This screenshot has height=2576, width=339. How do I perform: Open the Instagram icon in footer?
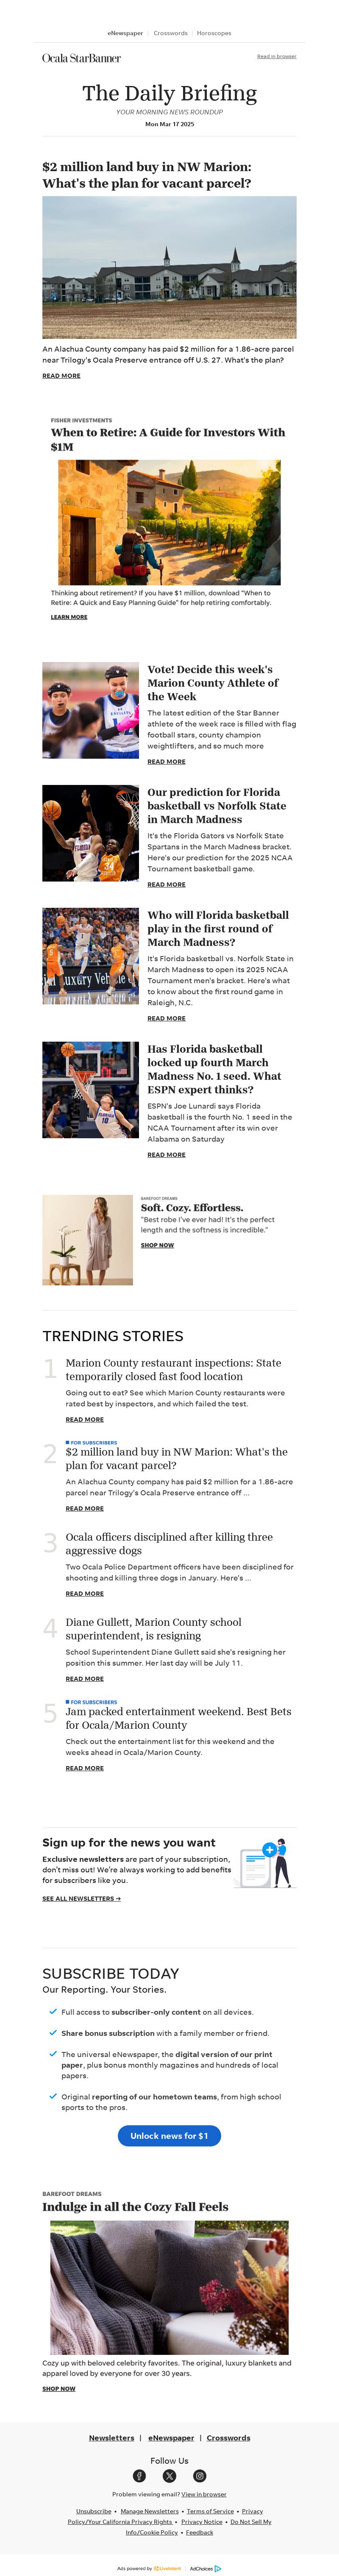click(x=200, y=2476)
